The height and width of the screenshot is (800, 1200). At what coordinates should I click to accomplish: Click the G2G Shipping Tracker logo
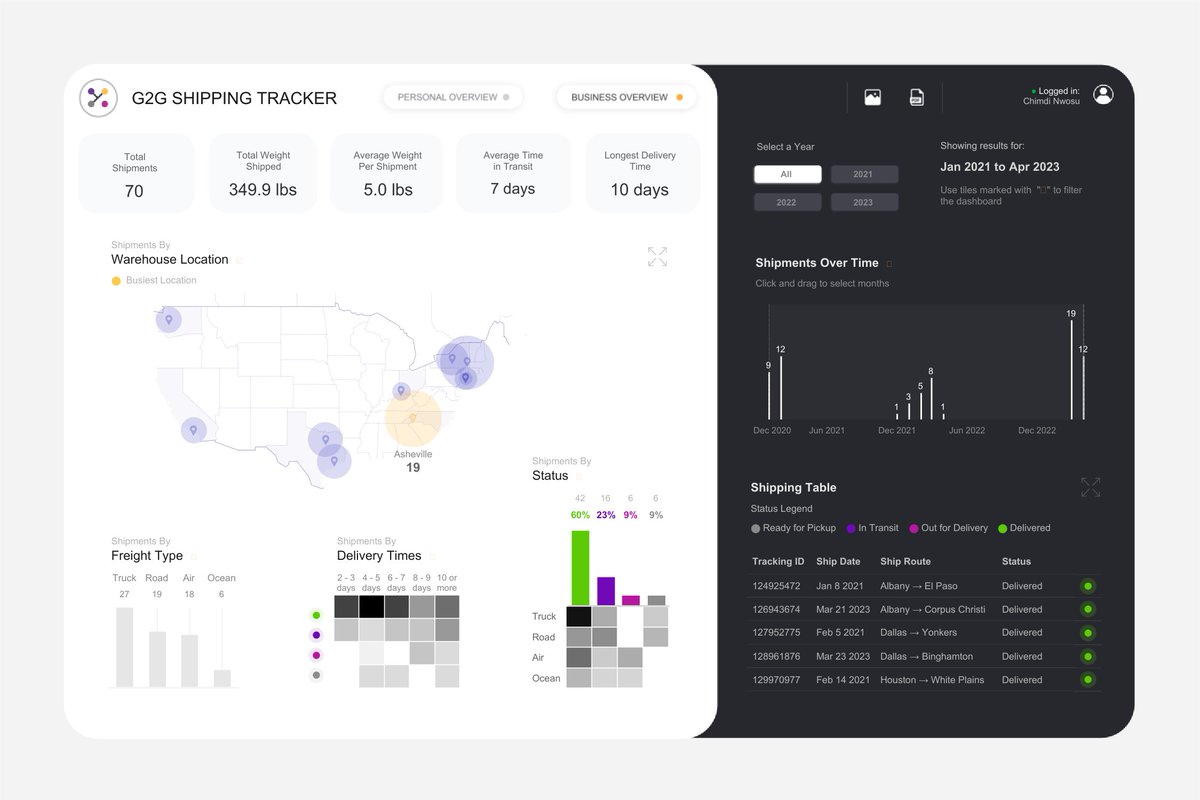pyautogui.click(x=98, y=97)
